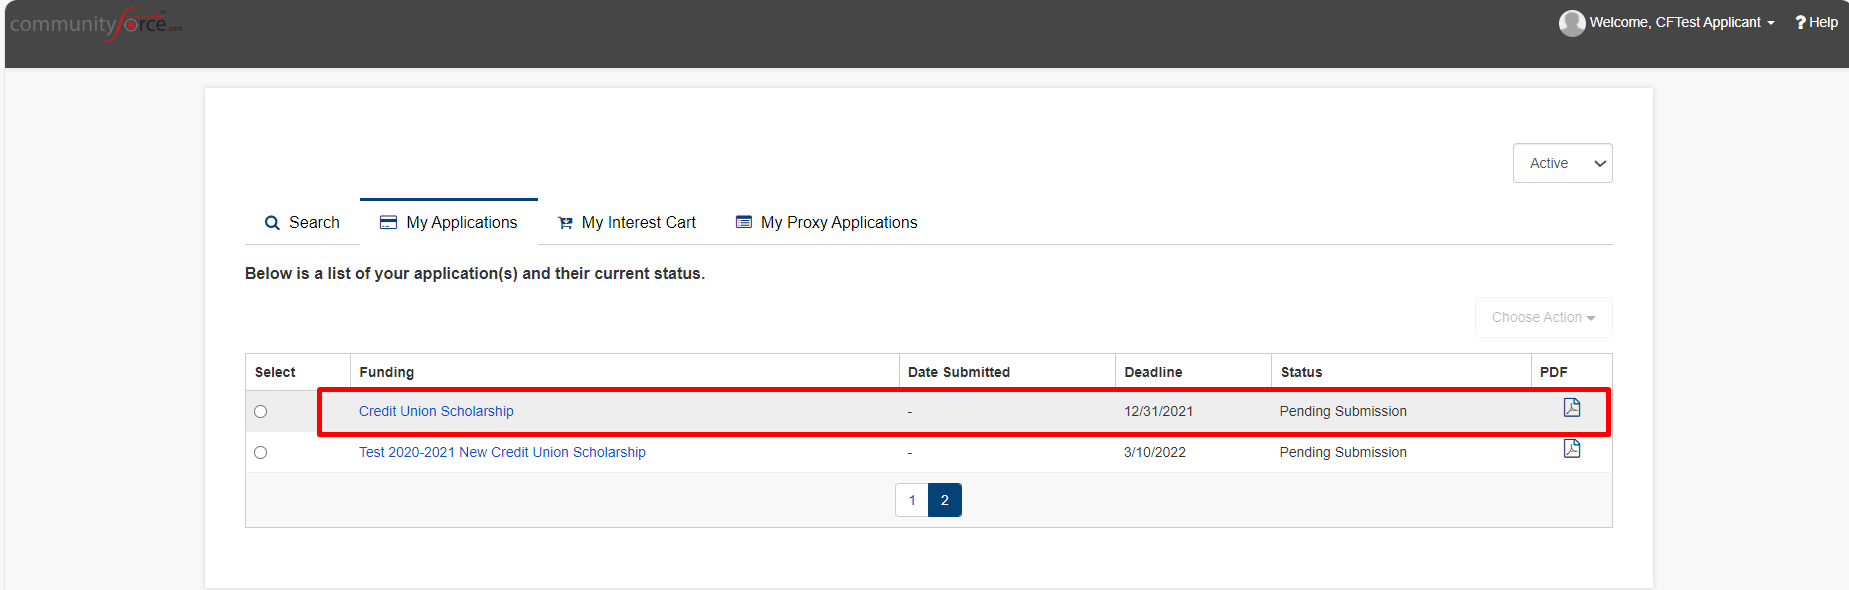Click the My Proxy Applications list icon

[x=744, y=222]
